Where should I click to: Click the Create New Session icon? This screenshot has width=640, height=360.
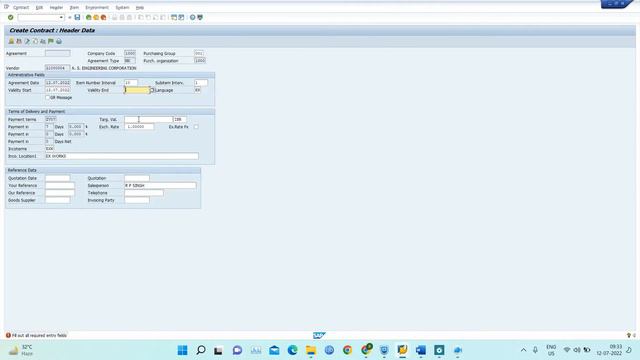(174, 18)
